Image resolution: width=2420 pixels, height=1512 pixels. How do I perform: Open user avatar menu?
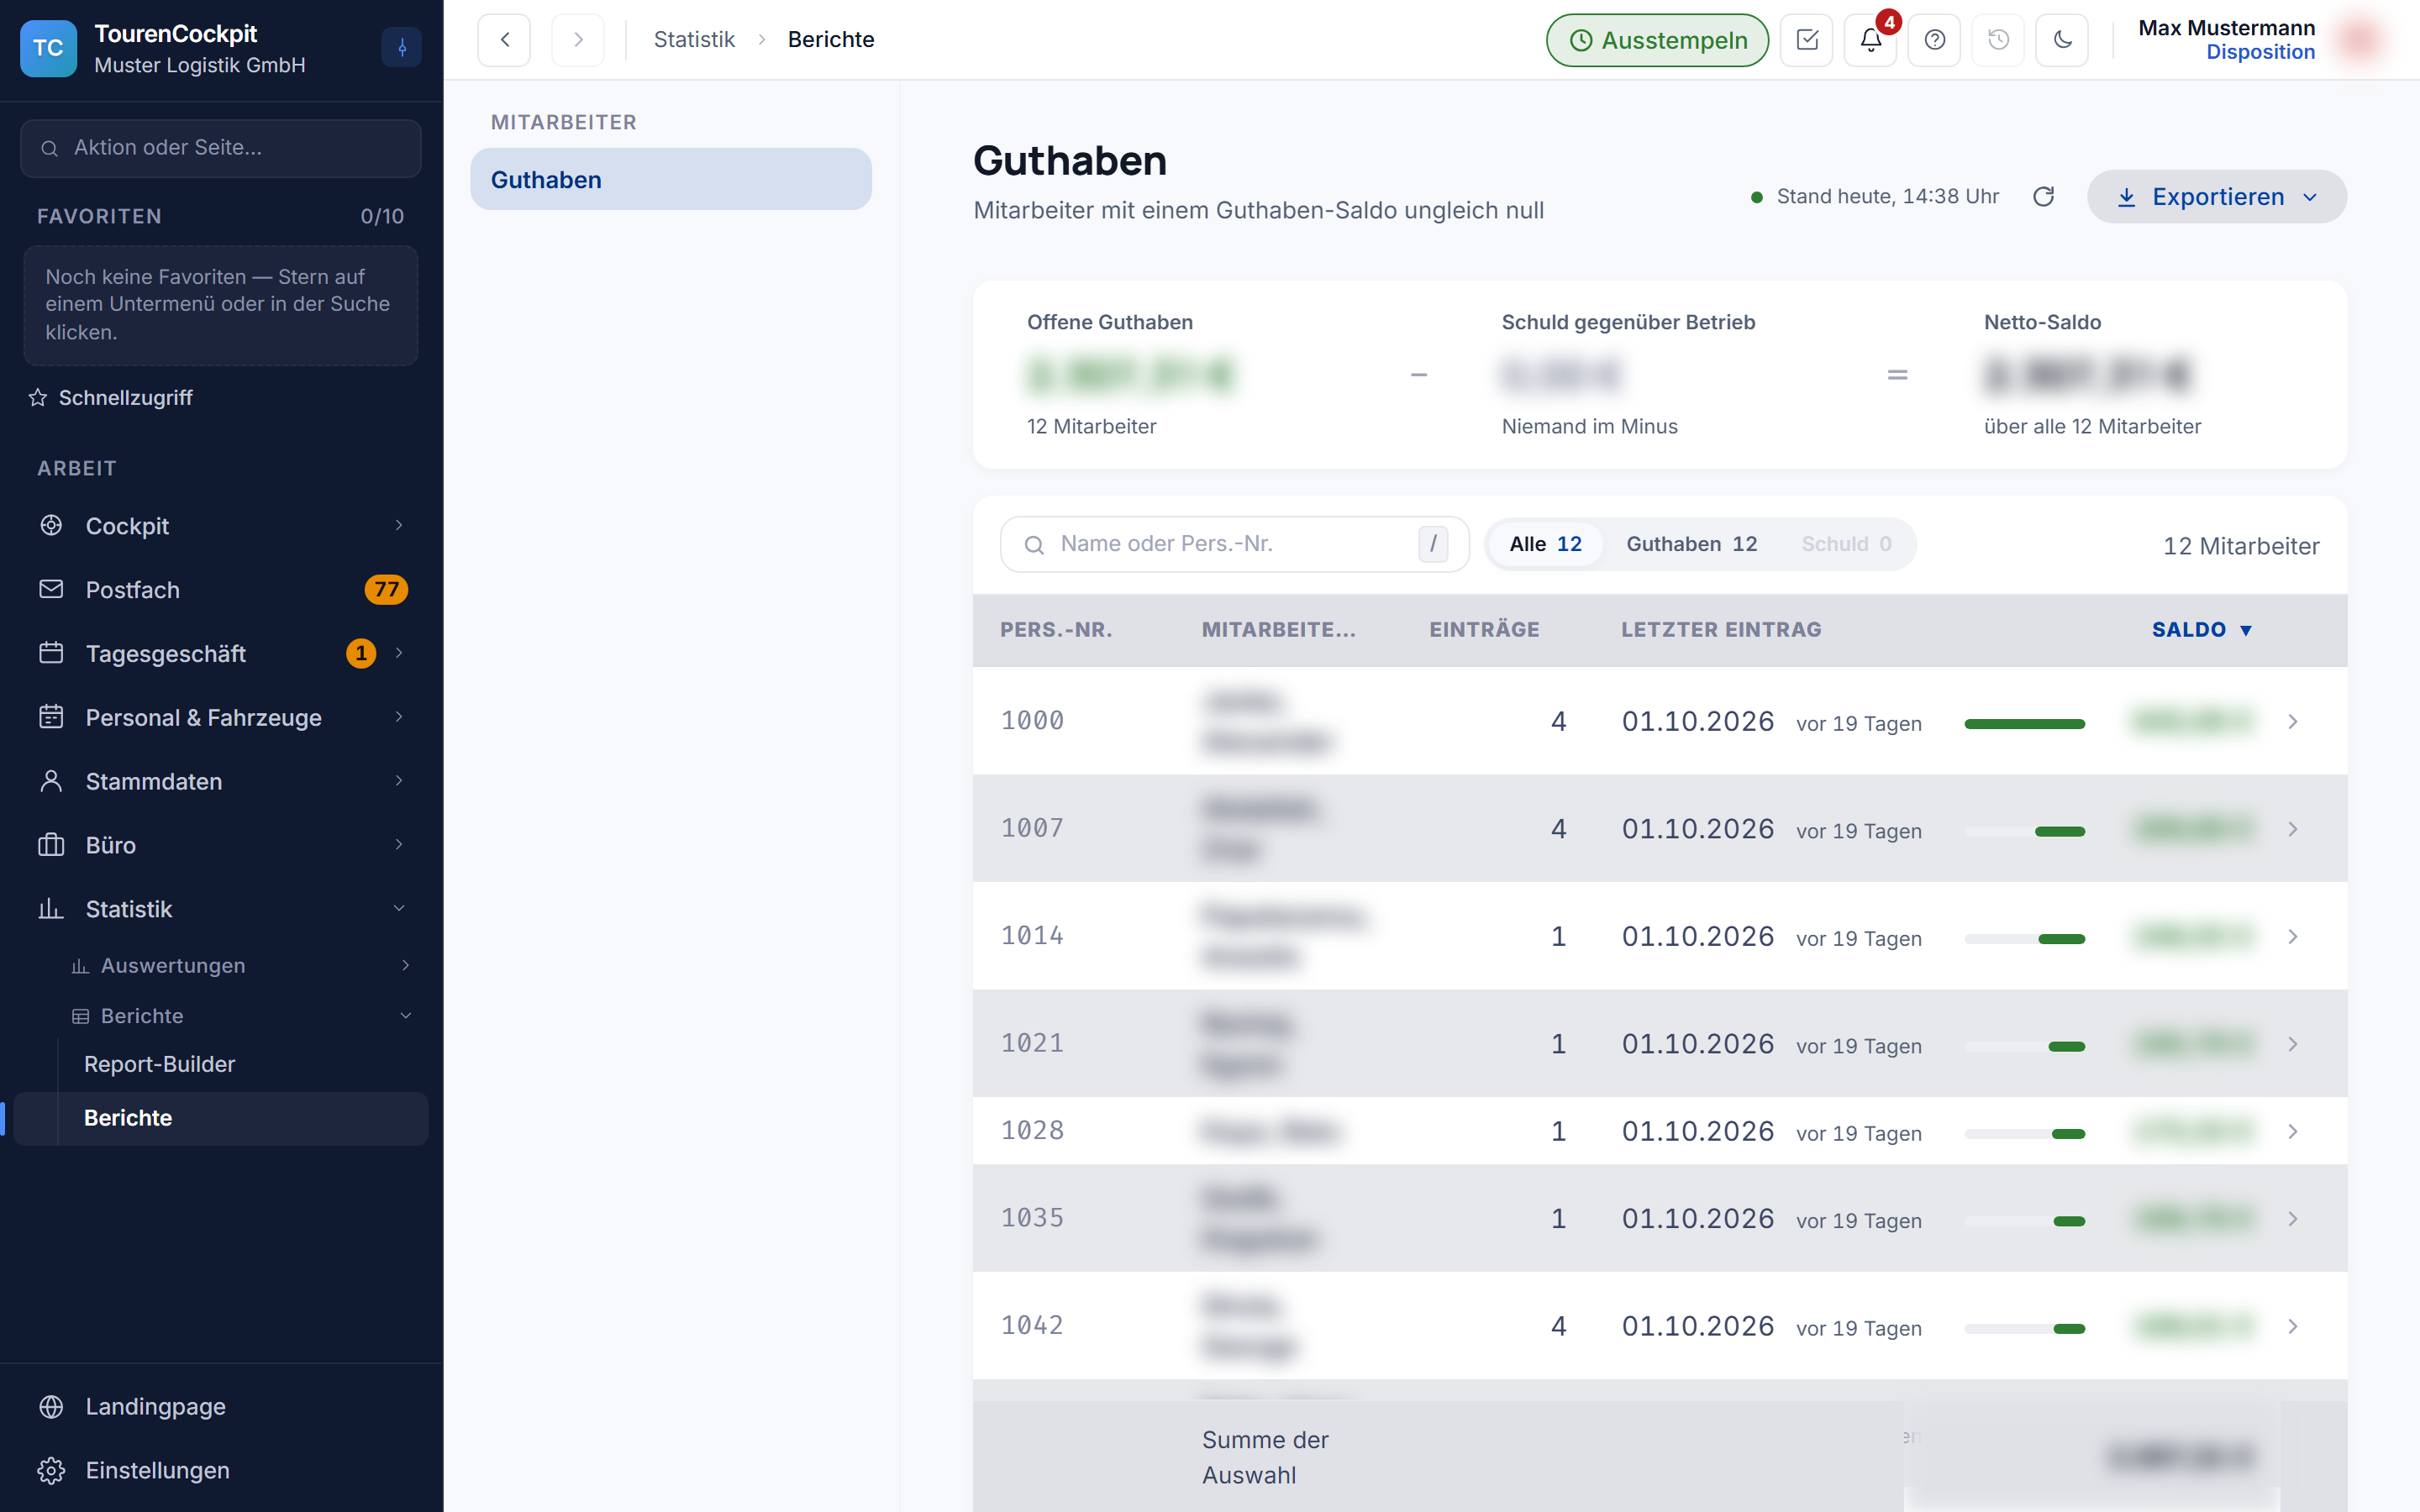point(2361,40)
